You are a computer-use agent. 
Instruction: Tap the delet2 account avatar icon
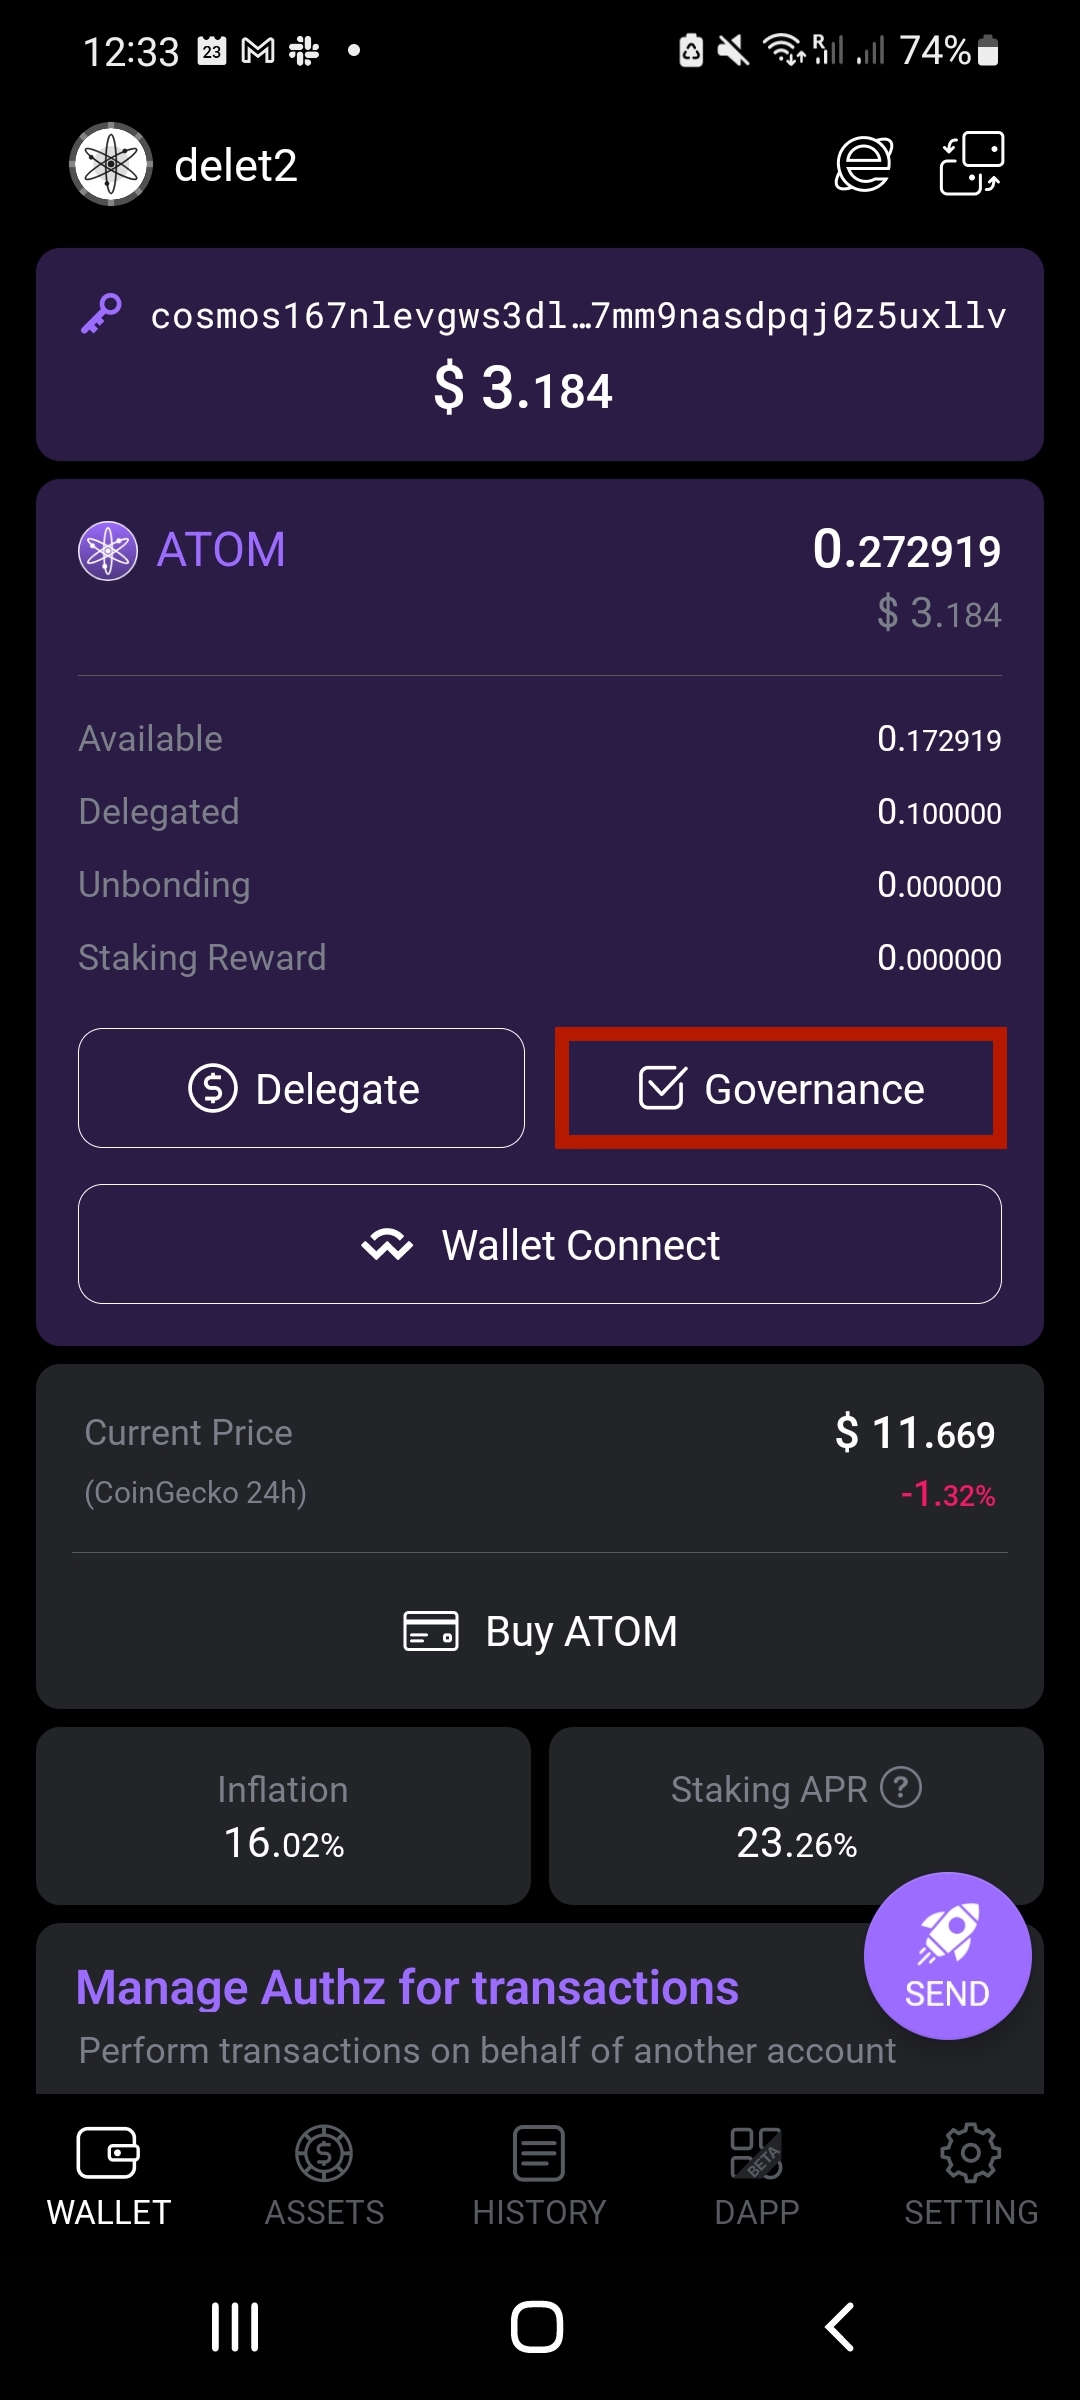pos(111,164)
